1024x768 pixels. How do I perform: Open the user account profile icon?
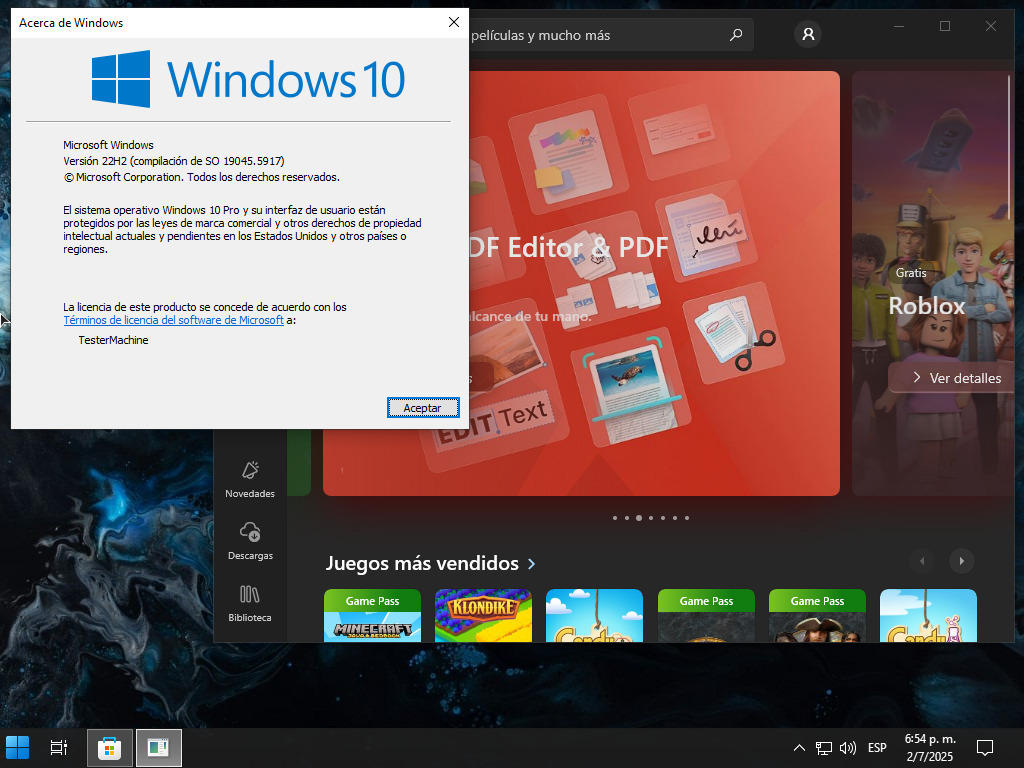(x=807, y=35)
